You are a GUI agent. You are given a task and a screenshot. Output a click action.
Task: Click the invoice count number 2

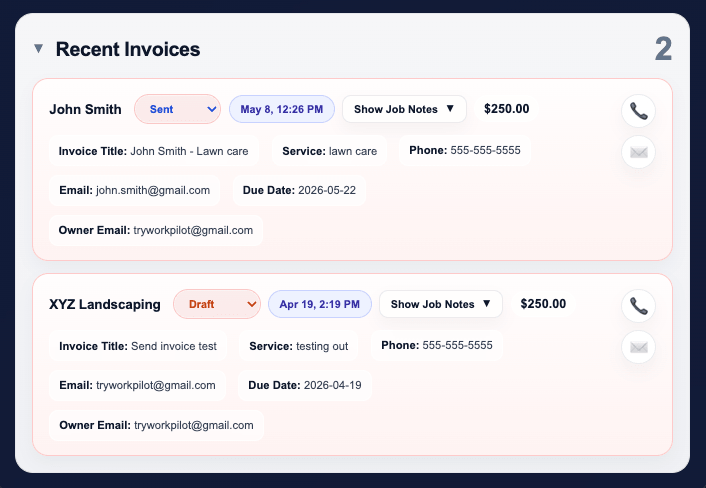click(x=663, y=49)
